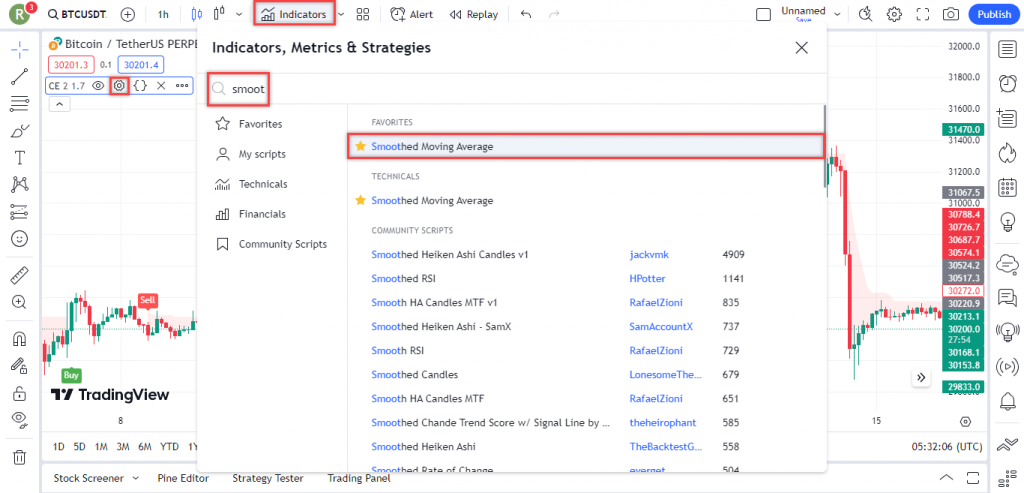The height and width of the screenshot is (493, 1024).
Task: Click the Publish button
Action: pos(994,14)
